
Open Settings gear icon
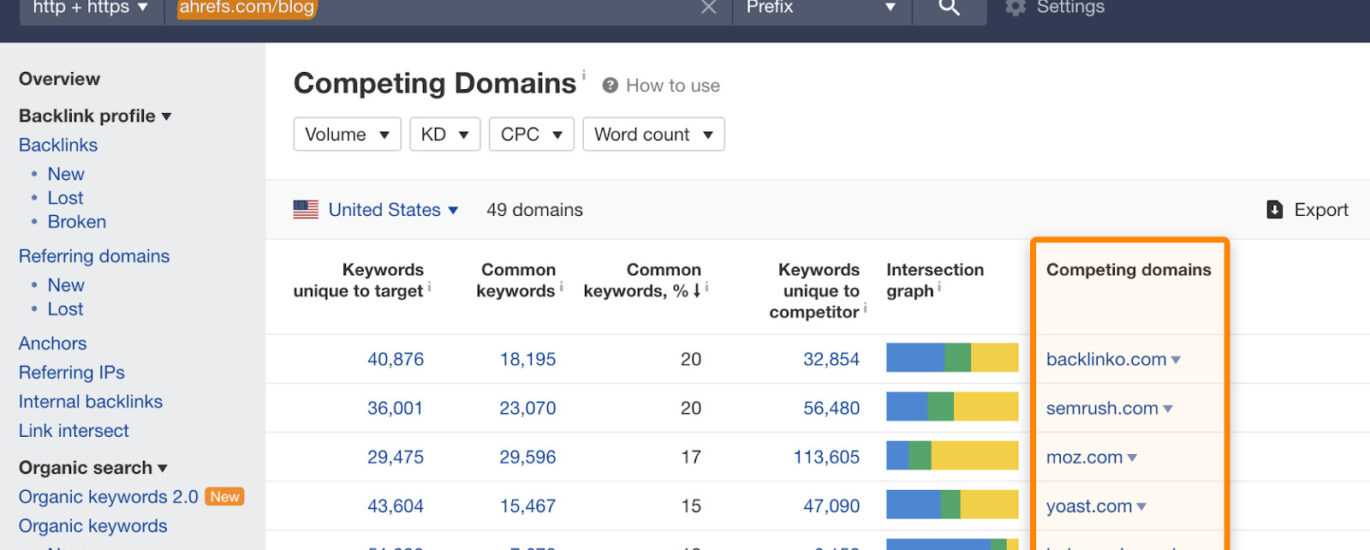click(1015, 7)
